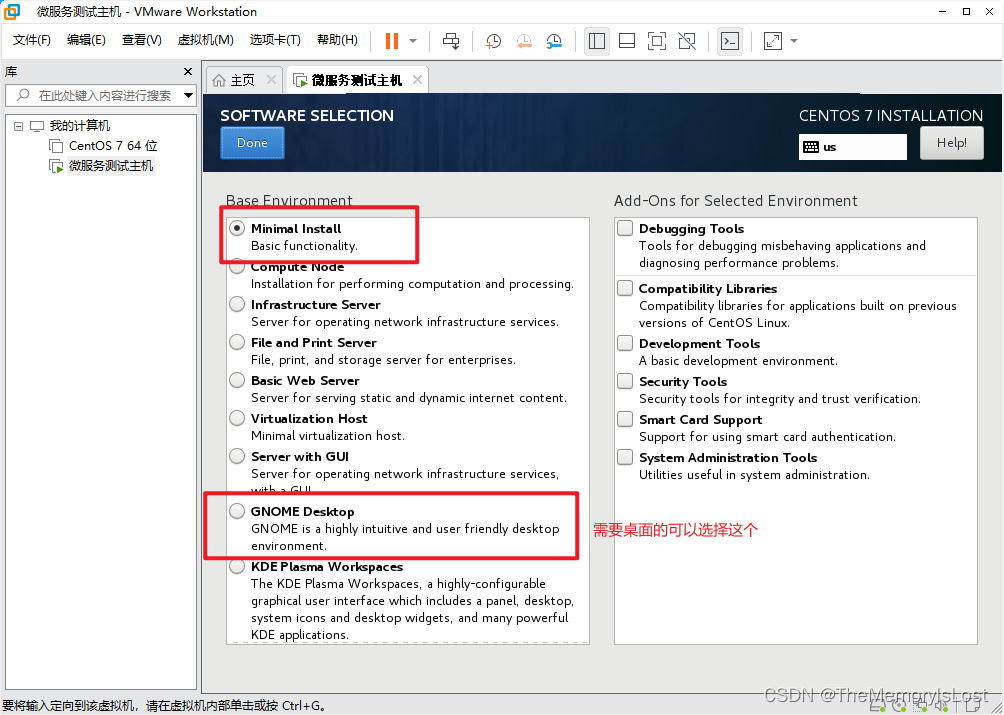Viewport: 1004px width, 715px height.
Task: Click the magnifier icon in library search
Action: (23, 95)
